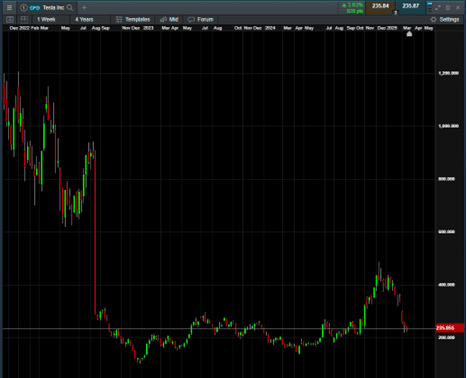Click the product info circle icon
Viewport: 467px width, 378px height.
point(24,7)
